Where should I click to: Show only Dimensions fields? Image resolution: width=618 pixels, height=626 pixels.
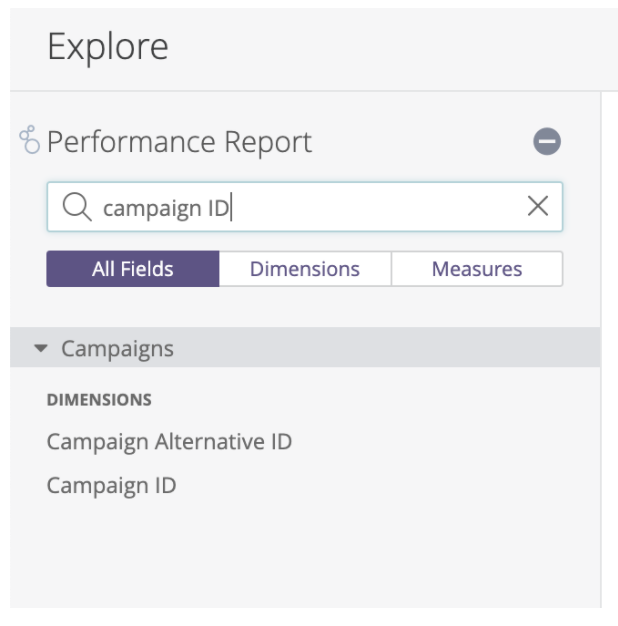[305, 269]
